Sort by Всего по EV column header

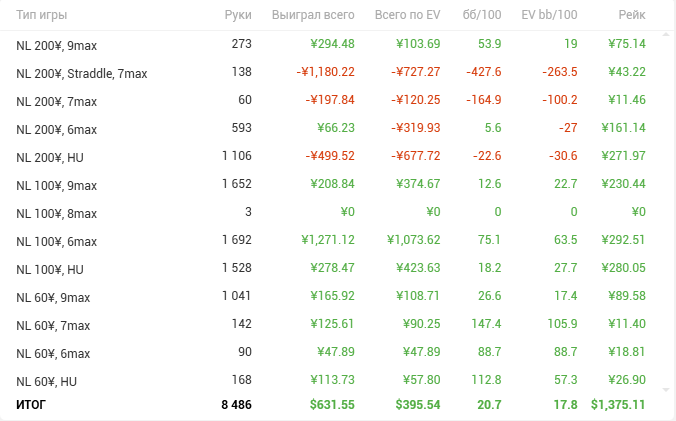(407, 16)
